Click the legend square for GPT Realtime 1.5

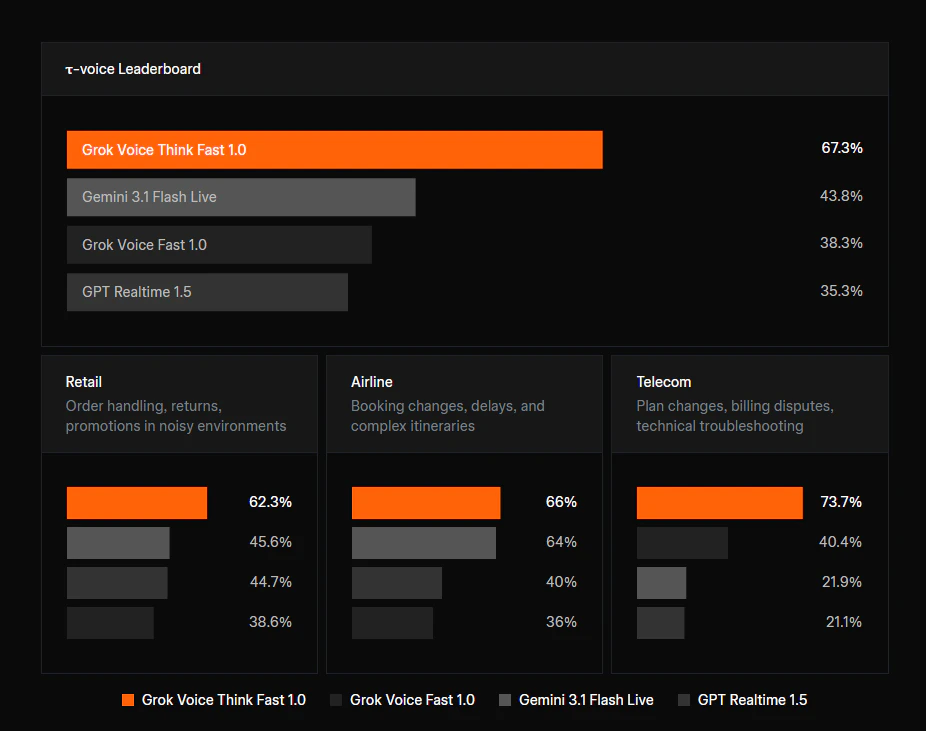pyautogui.click(x=684, y=700)
